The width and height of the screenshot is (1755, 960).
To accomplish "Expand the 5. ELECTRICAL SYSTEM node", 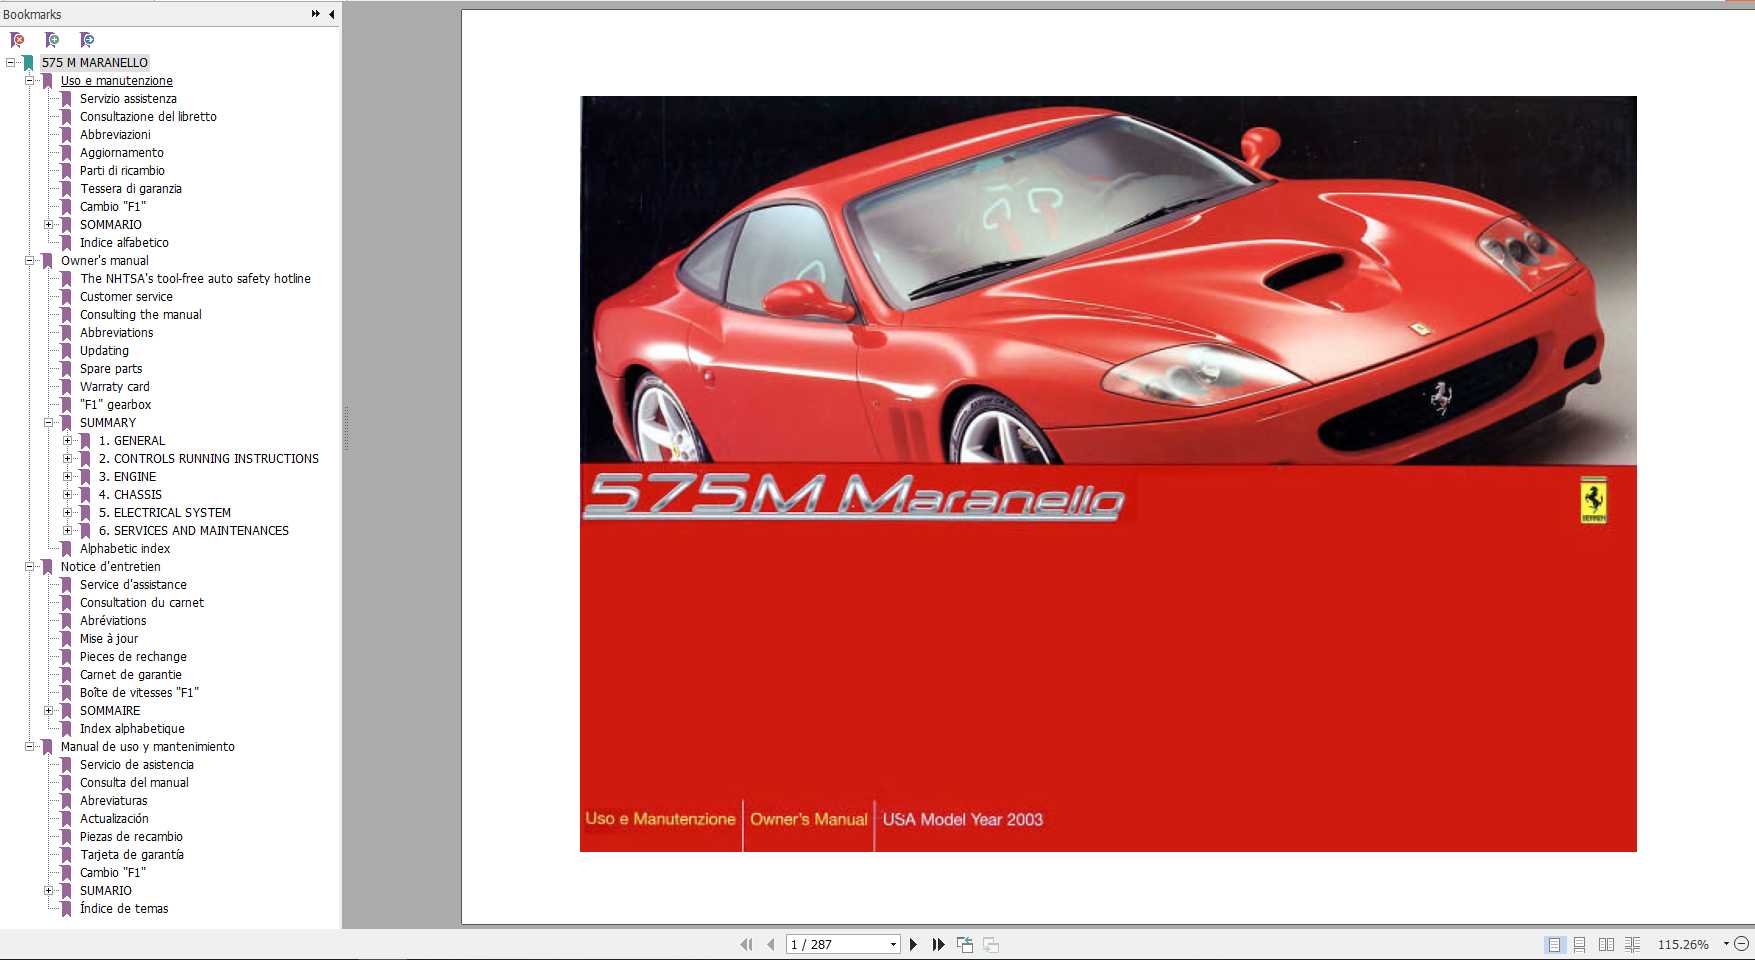I will [67, 512].
